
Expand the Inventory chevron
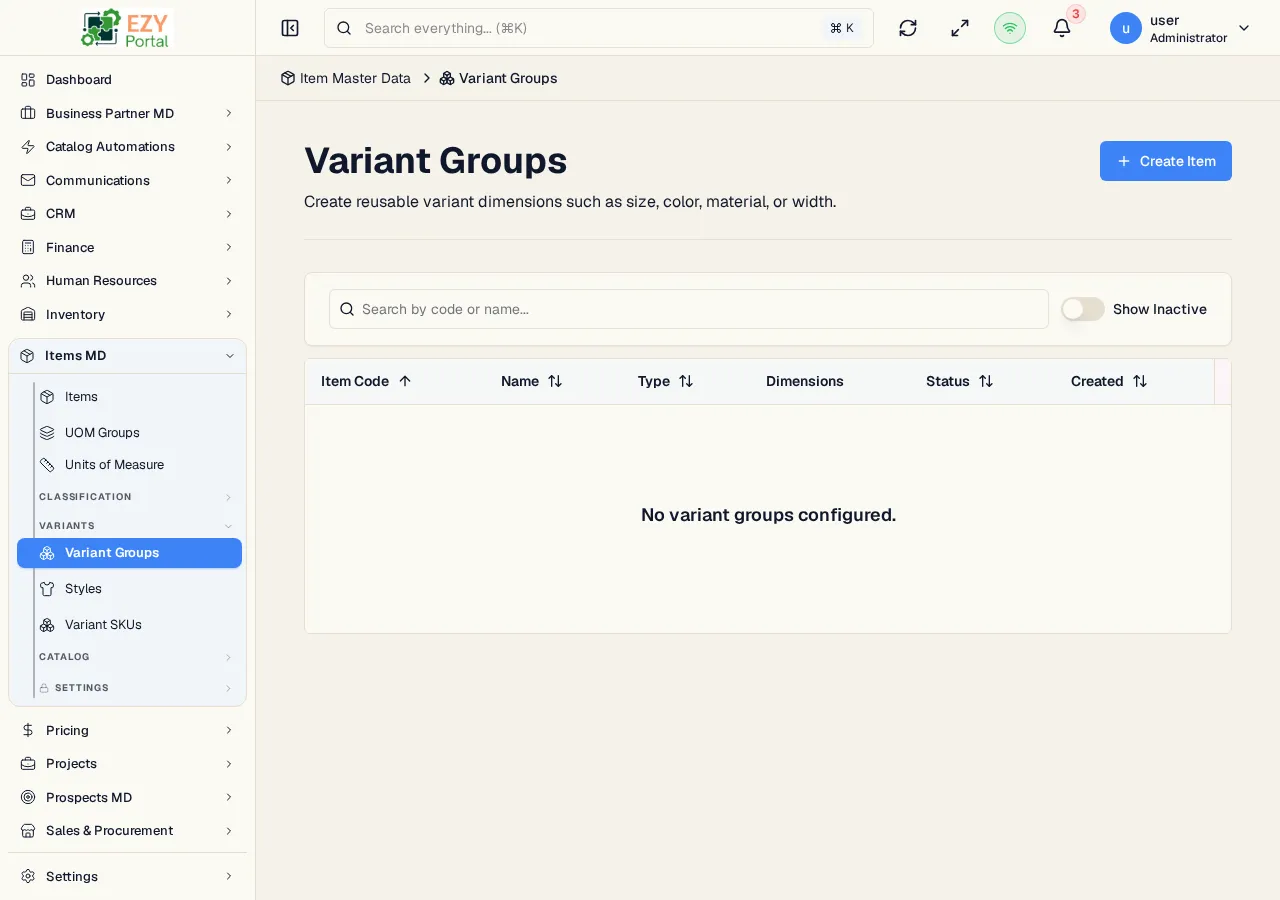pyautogui.click(x=229, y=315)
